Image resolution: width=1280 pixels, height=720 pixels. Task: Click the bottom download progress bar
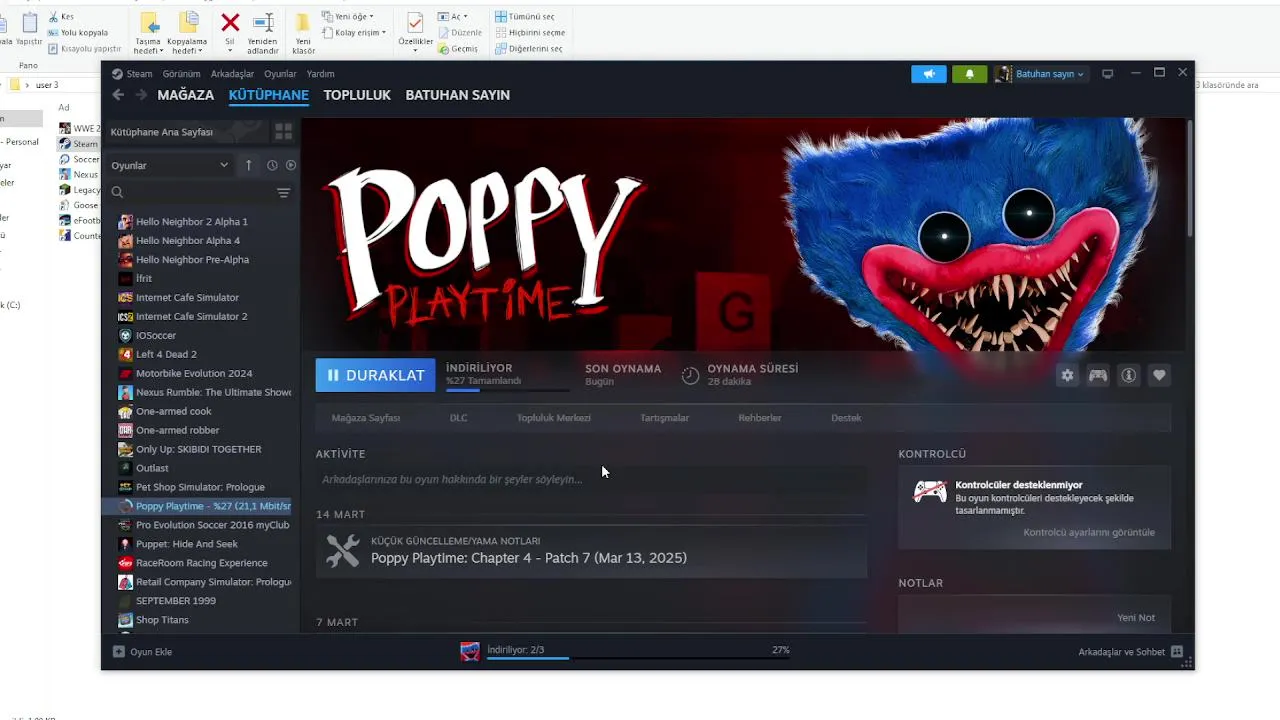tap(638, 658)
